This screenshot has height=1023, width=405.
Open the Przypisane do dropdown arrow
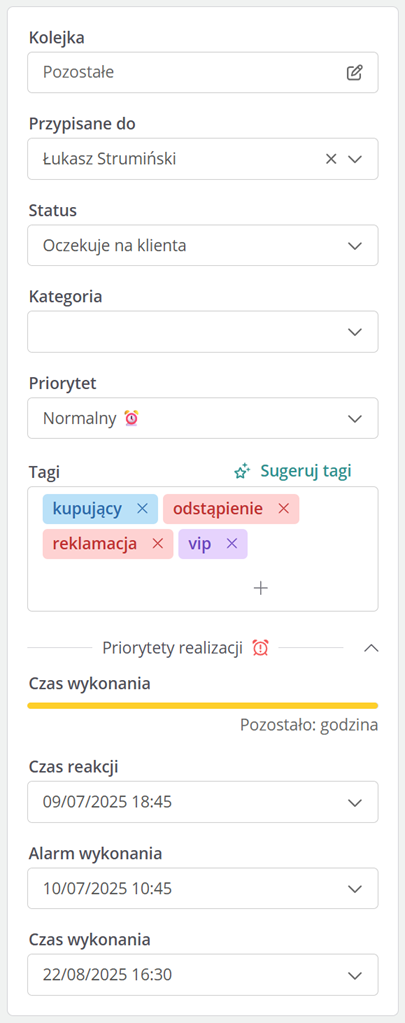tap(355, 159)
